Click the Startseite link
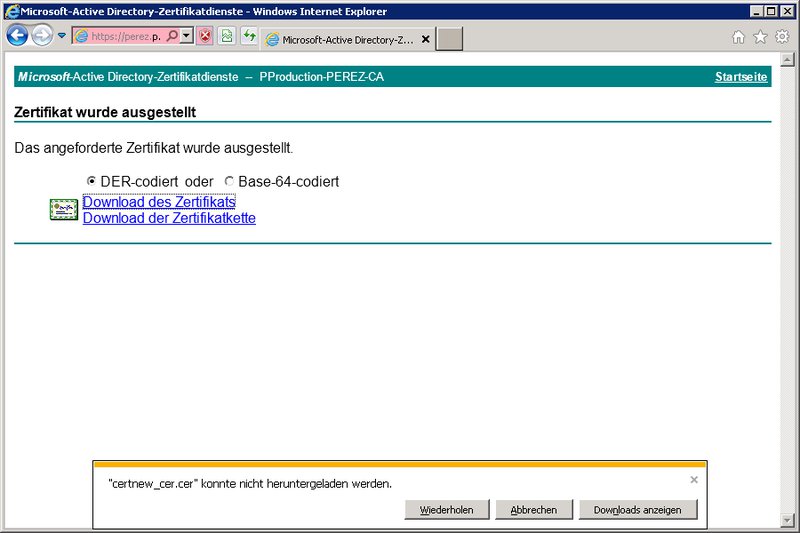 pos(741,77)
